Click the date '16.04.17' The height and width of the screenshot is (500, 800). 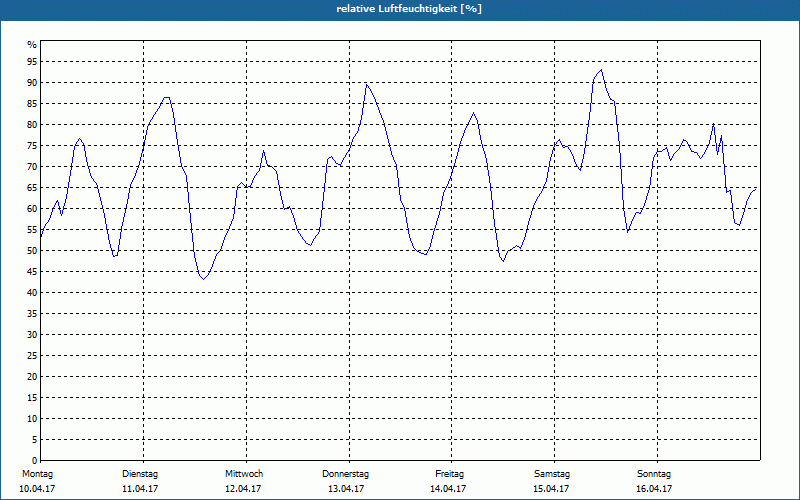[x=654, y=489]
